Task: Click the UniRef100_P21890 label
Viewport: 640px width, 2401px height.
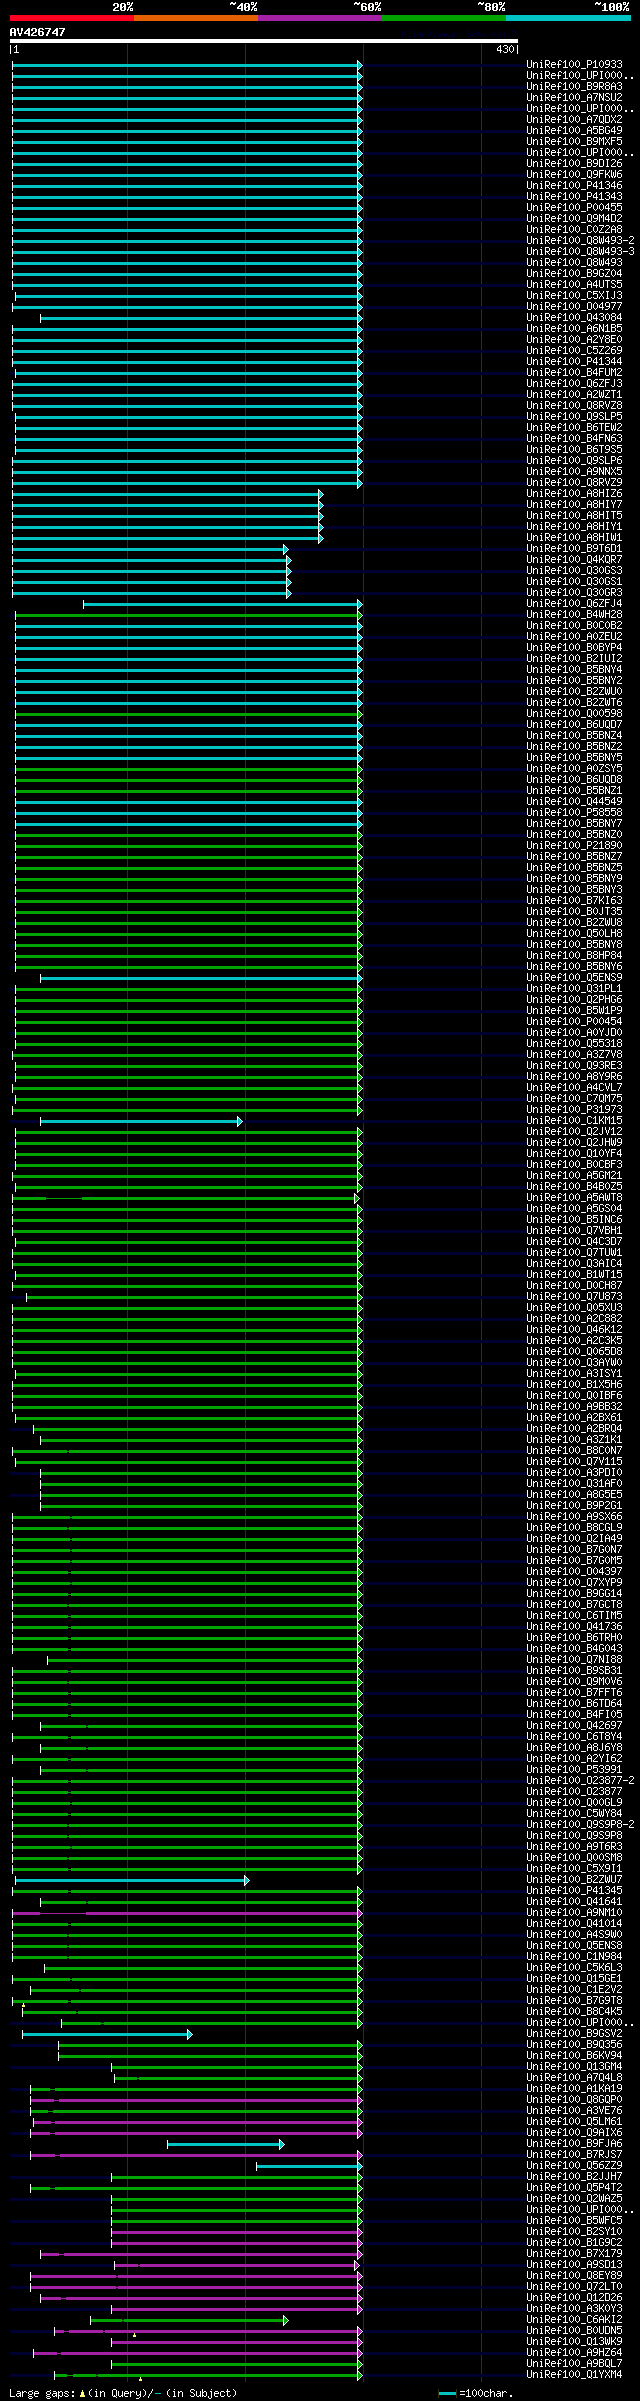Action: [574, 846]
